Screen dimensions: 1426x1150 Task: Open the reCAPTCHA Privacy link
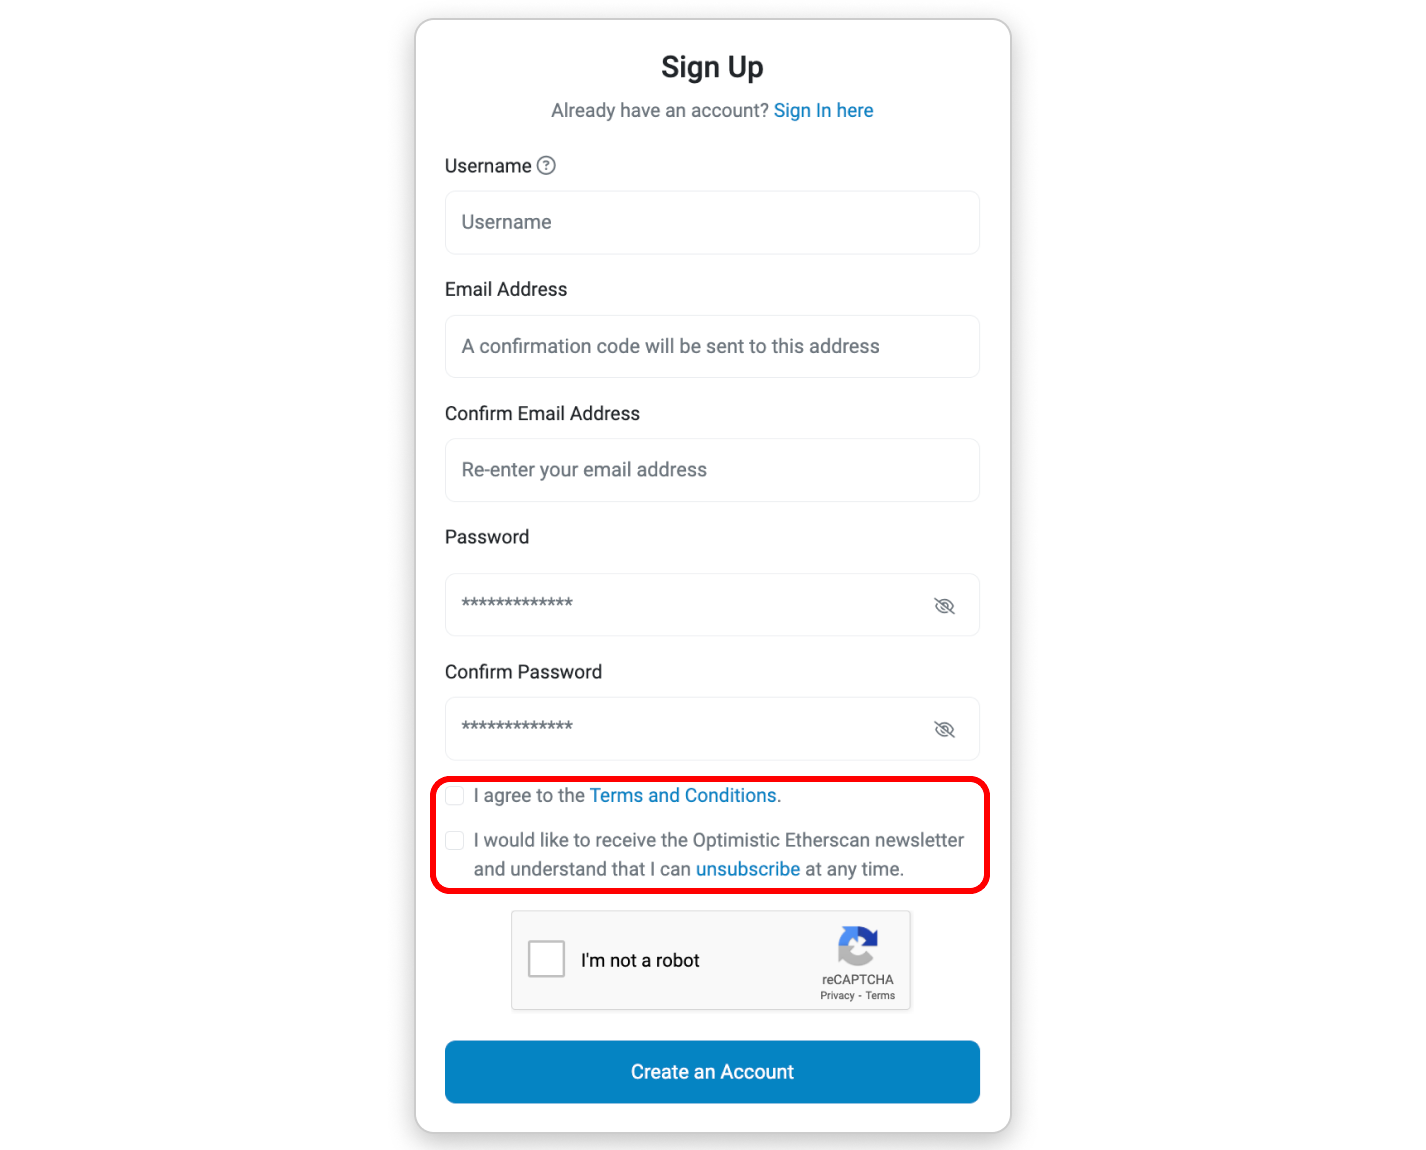[x=837, y=995]
